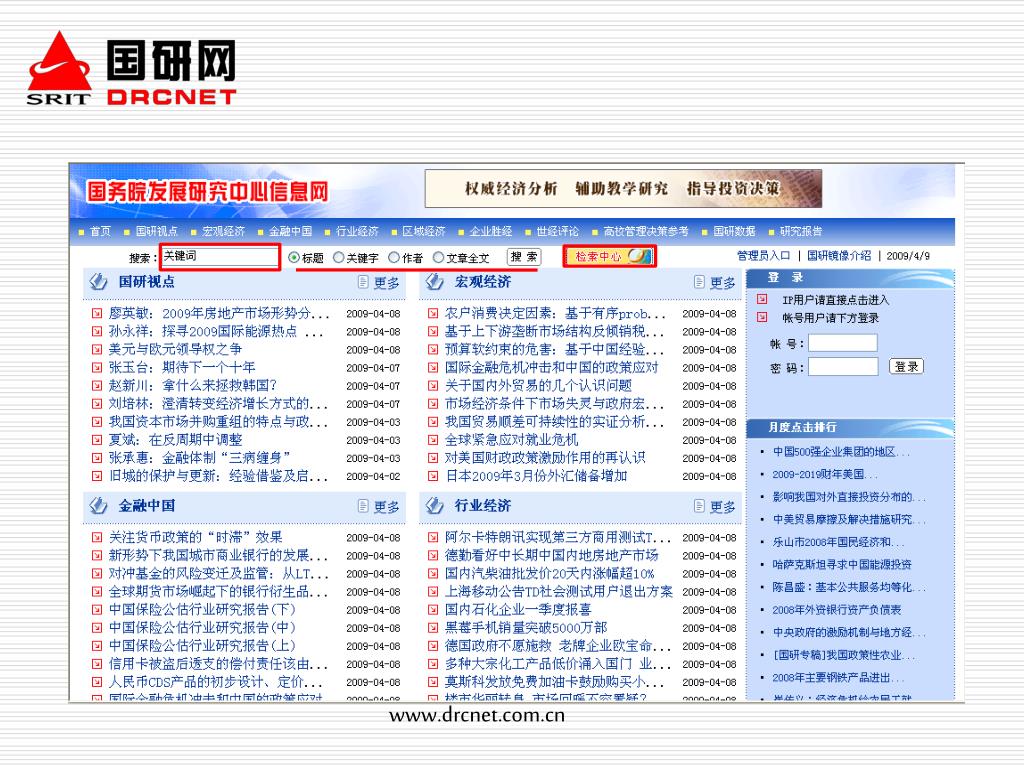This screenshot has width=1024, height=768.
Task: Open article 中国保险公估行业研究报告(上)
Action: [x=202, y=645]
